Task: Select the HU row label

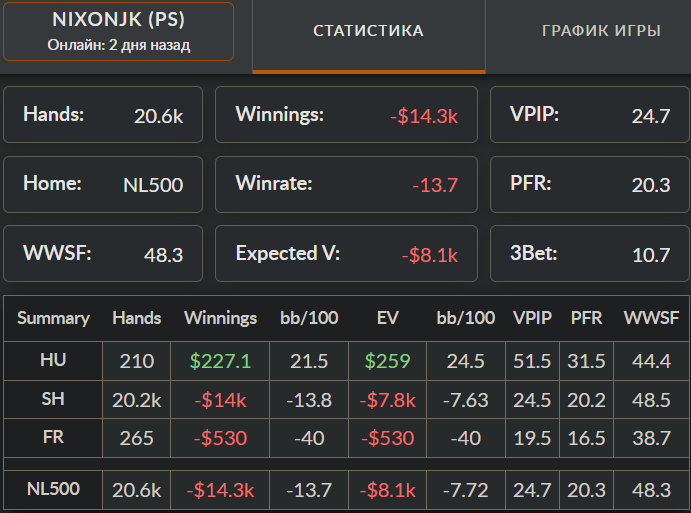Action: pyautogui.click(x=53, y=360)
